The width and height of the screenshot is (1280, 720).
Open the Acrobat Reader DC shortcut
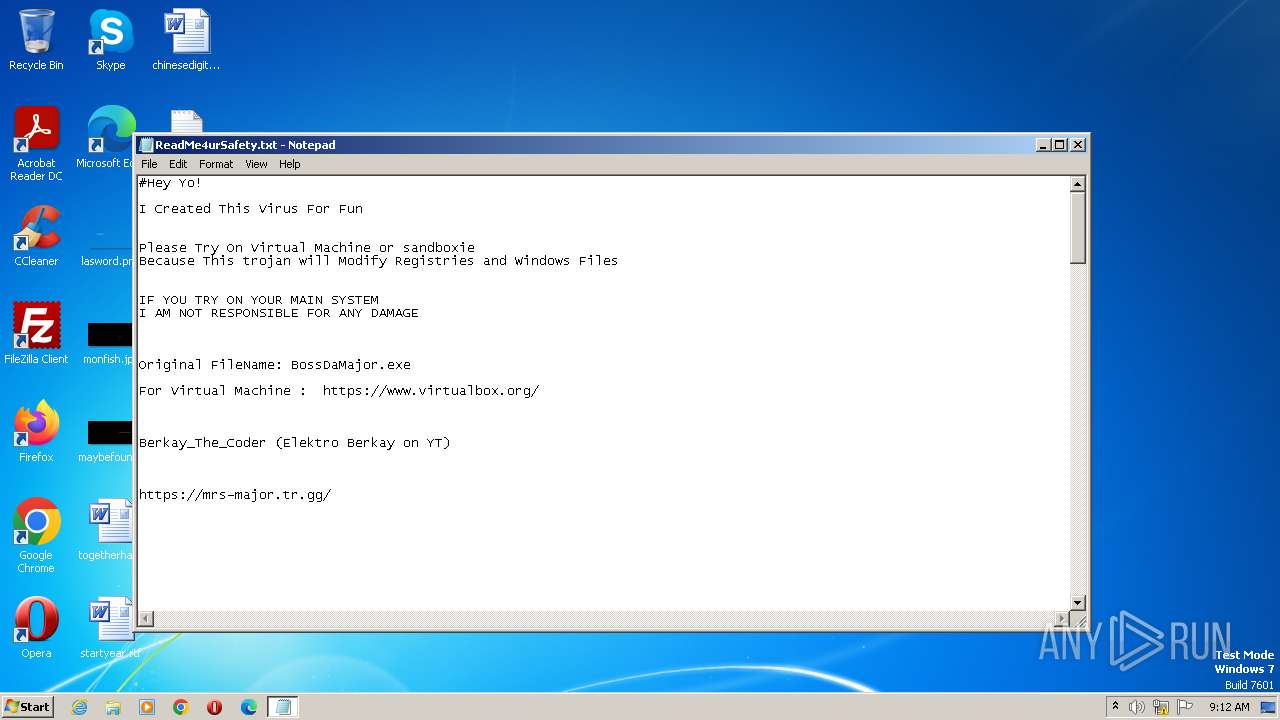[x=36, y=144]
